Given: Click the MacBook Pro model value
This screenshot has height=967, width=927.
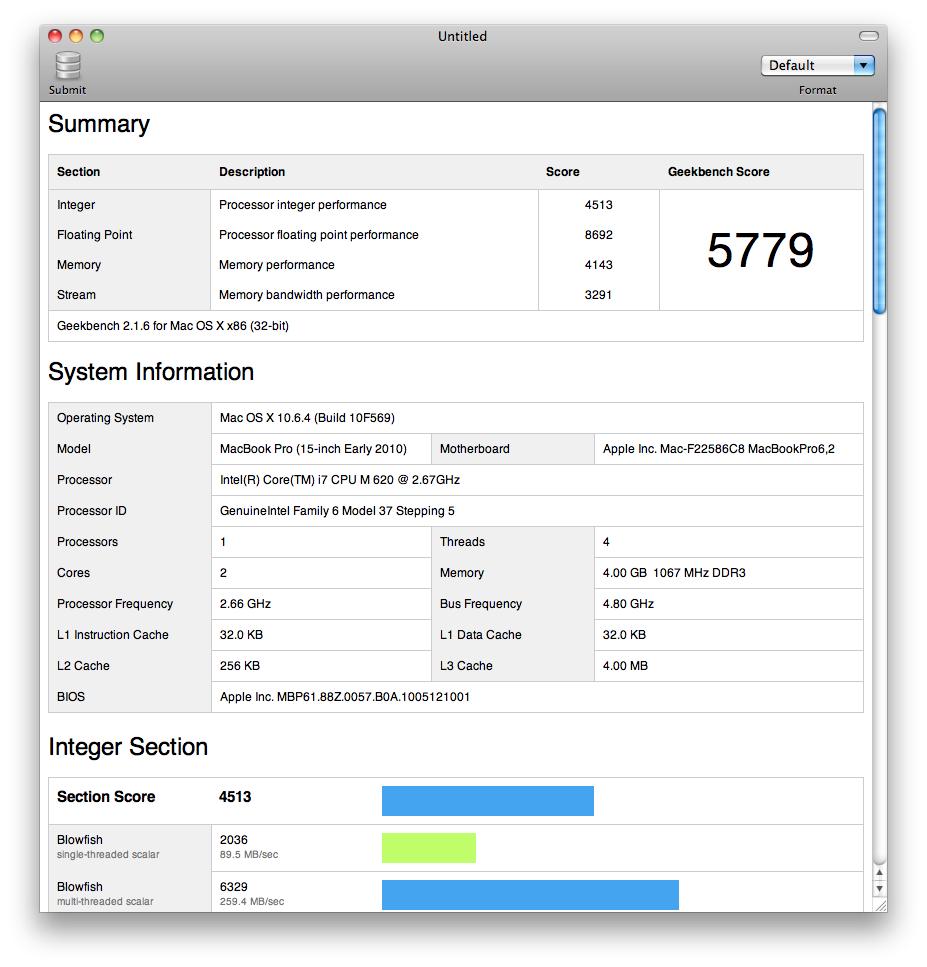Looking at the screenshot, I should [x=313, y=449].
